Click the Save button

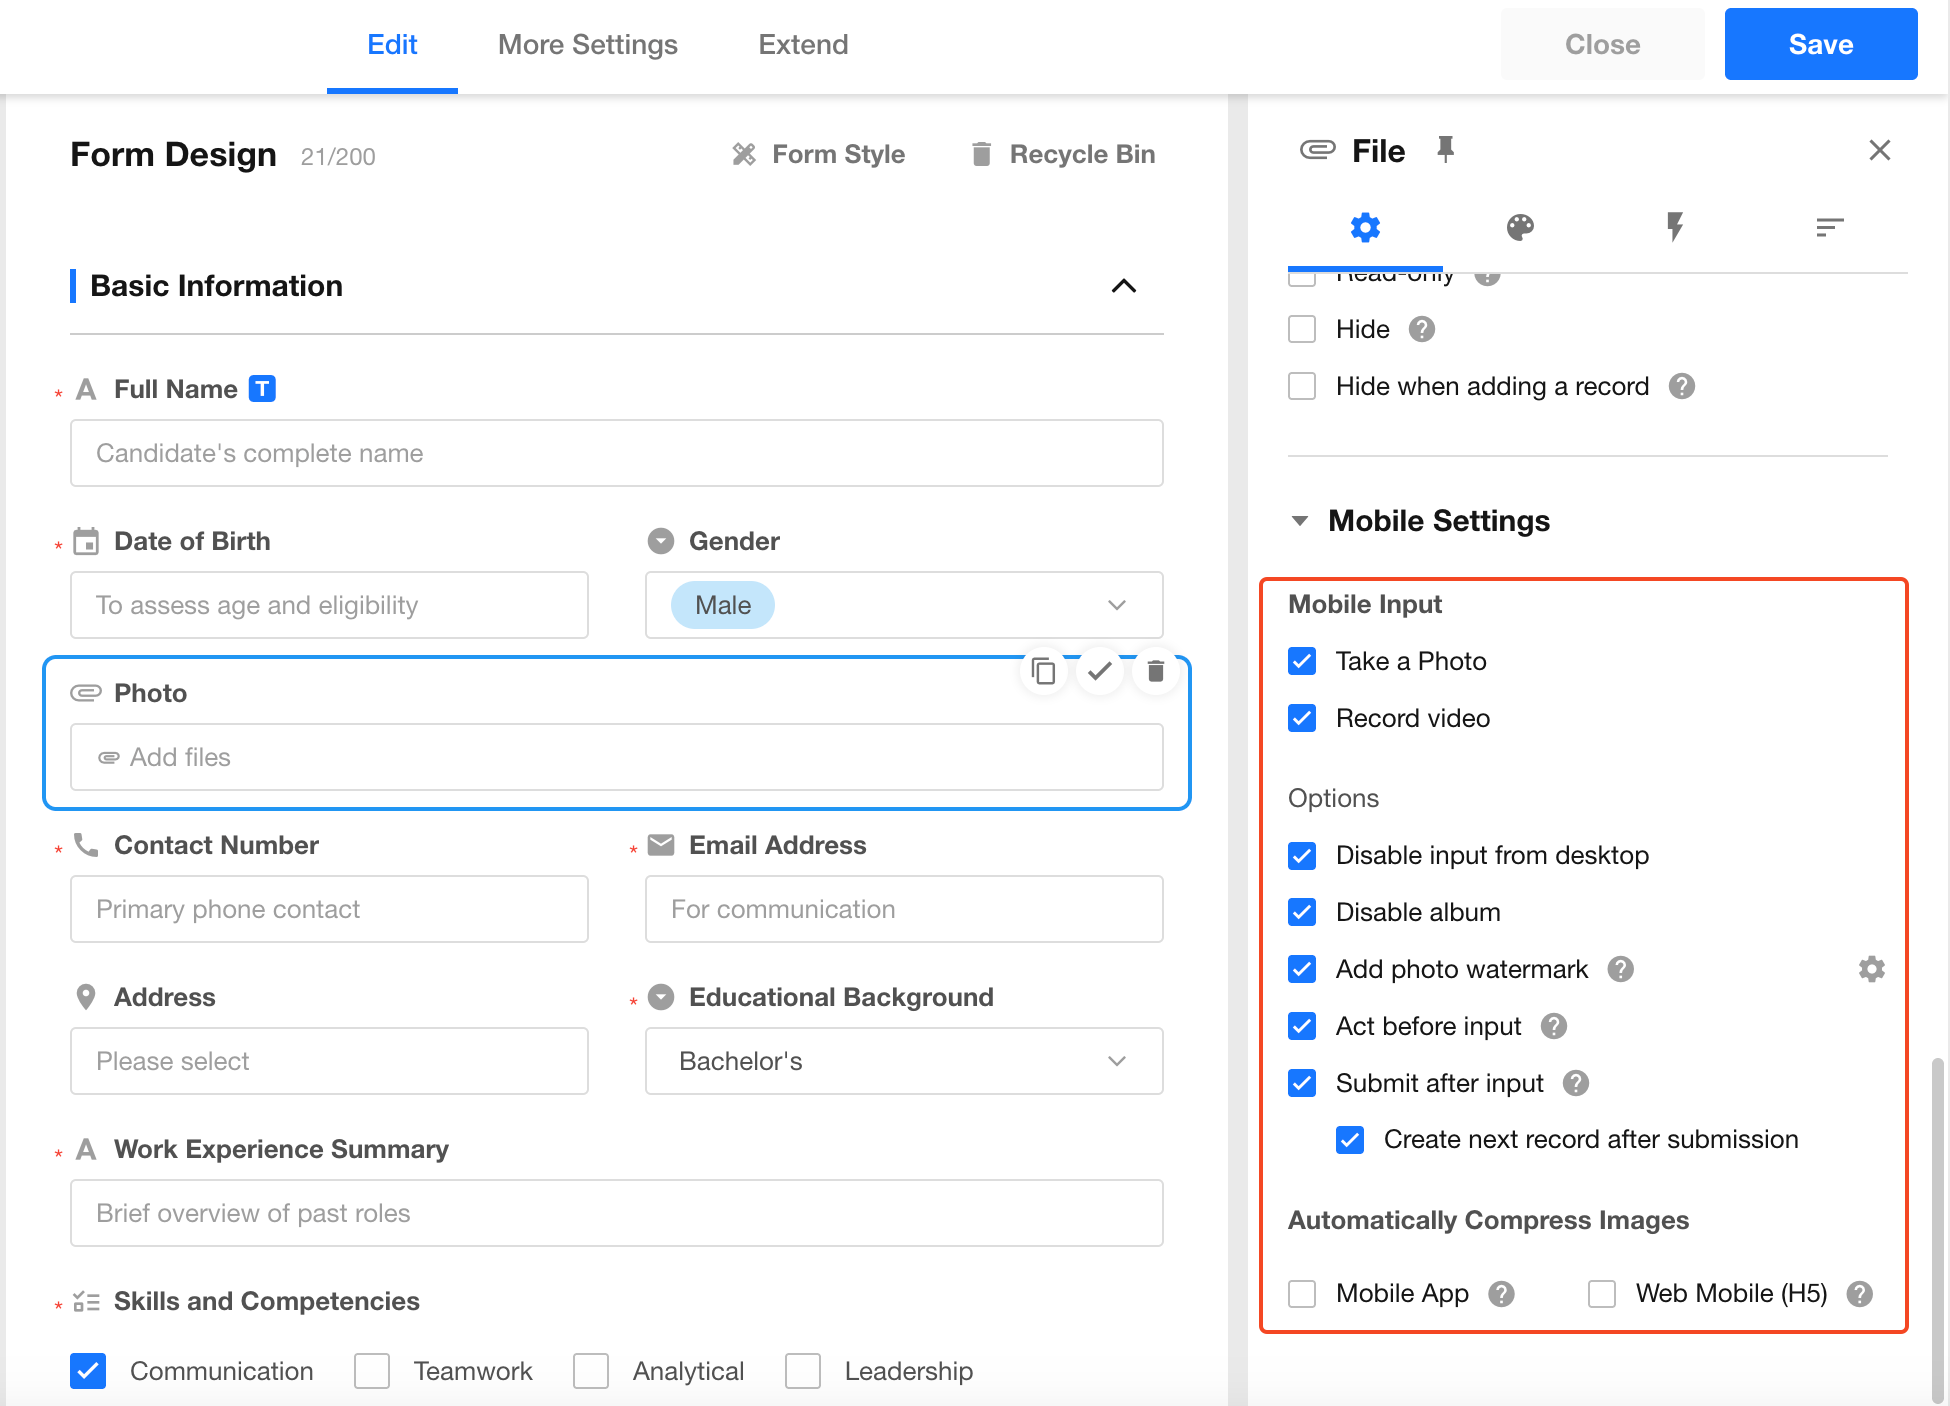(1820, 45)
